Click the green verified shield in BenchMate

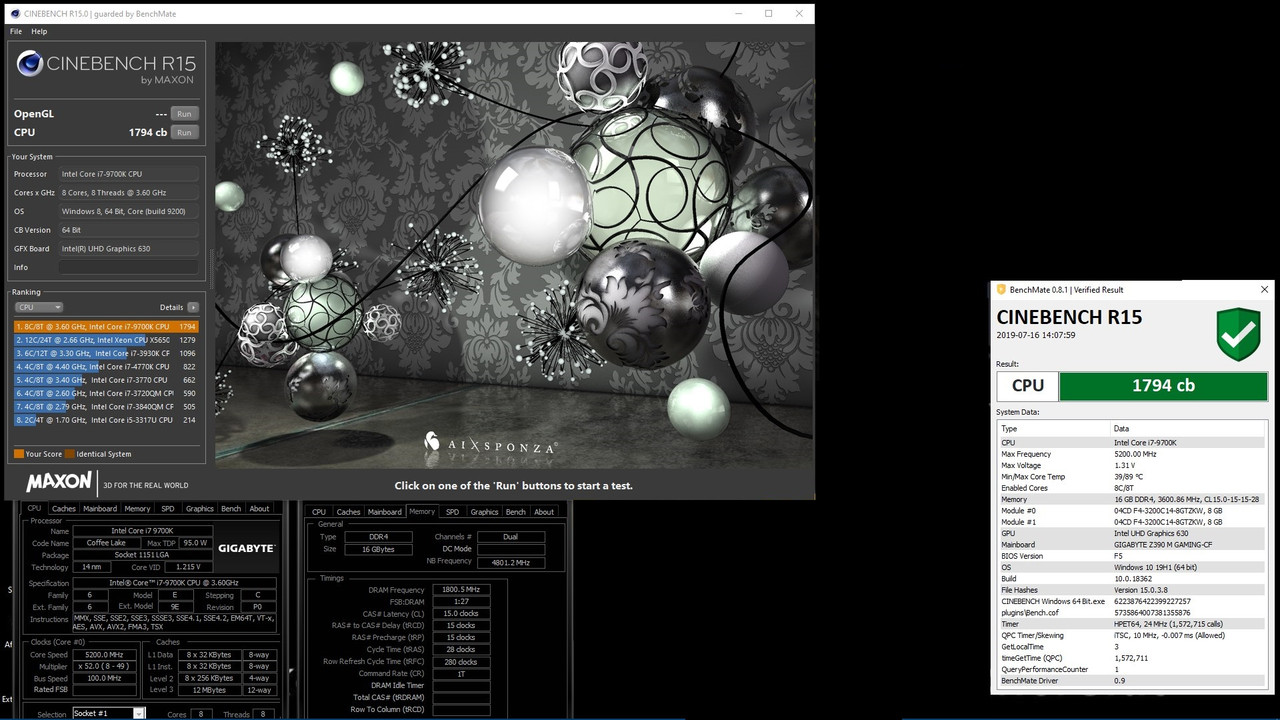[1238, 334]
